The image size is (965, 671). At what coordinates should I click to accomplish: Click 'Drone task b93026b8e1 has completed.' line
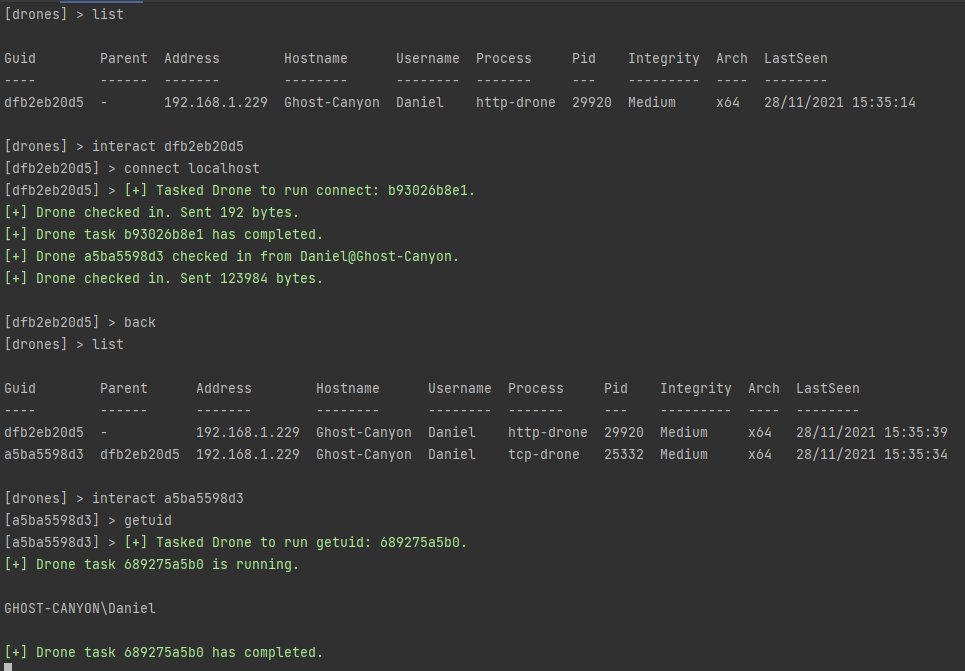[163, 235]
